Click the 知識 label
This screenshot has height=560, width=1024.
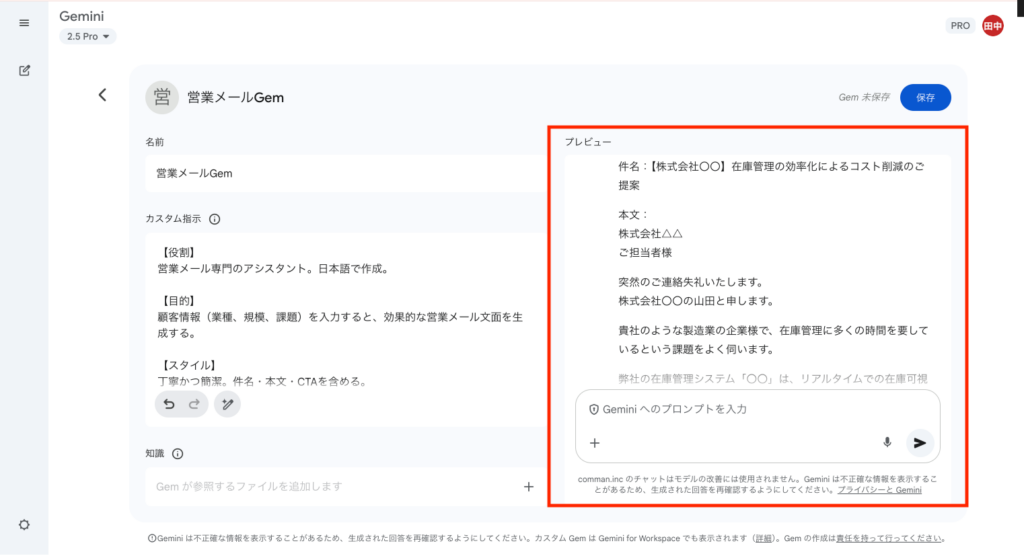[x=155, y=454]
